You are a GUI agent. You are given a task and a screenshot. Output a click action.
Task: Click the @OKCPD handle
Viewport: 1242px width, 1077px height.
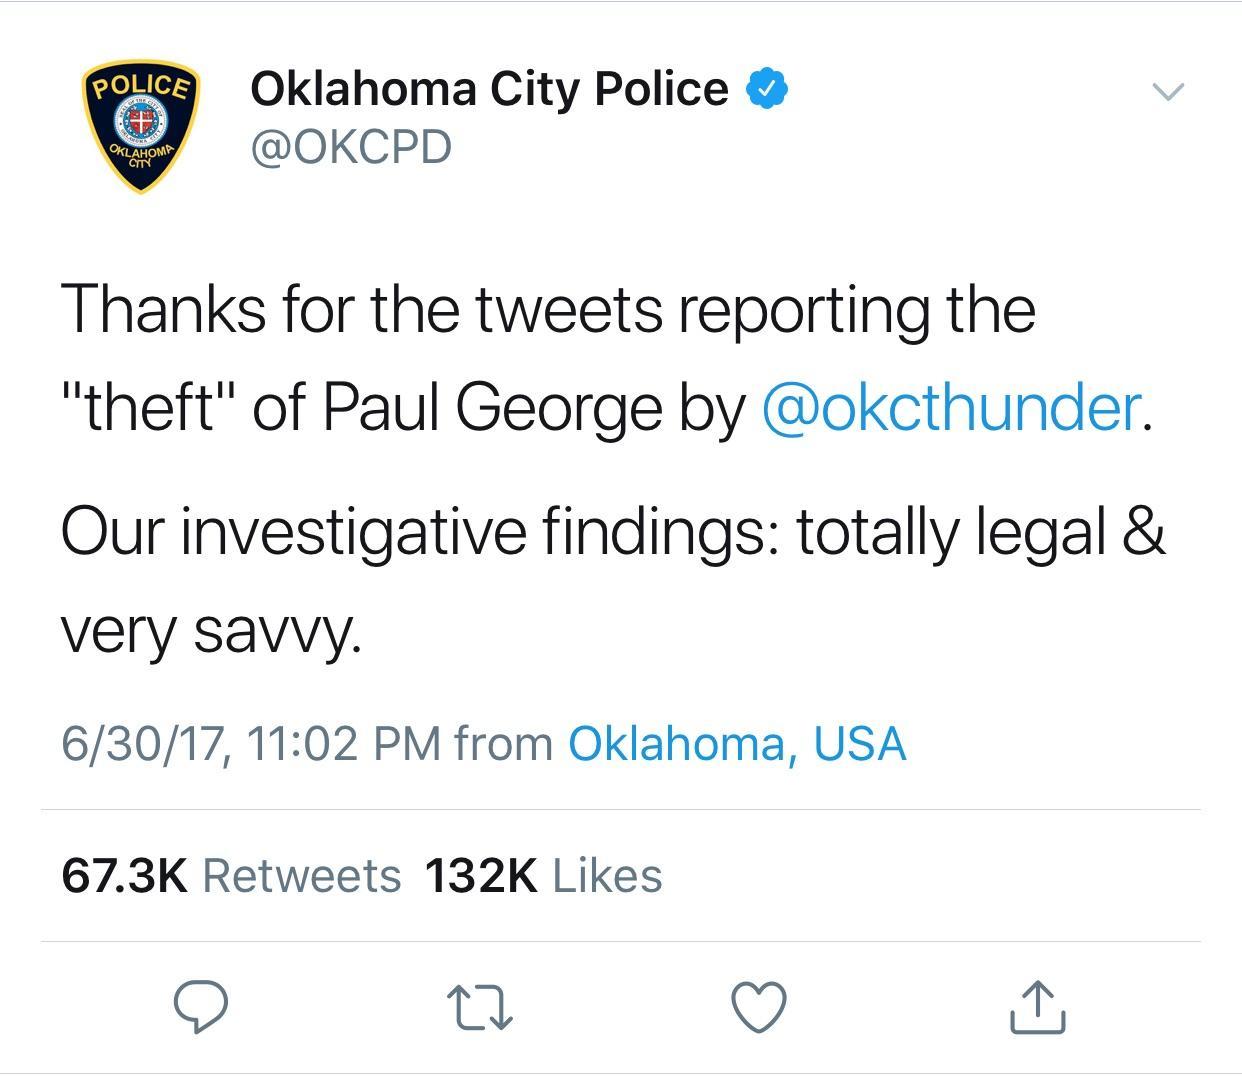click(351, 147)
